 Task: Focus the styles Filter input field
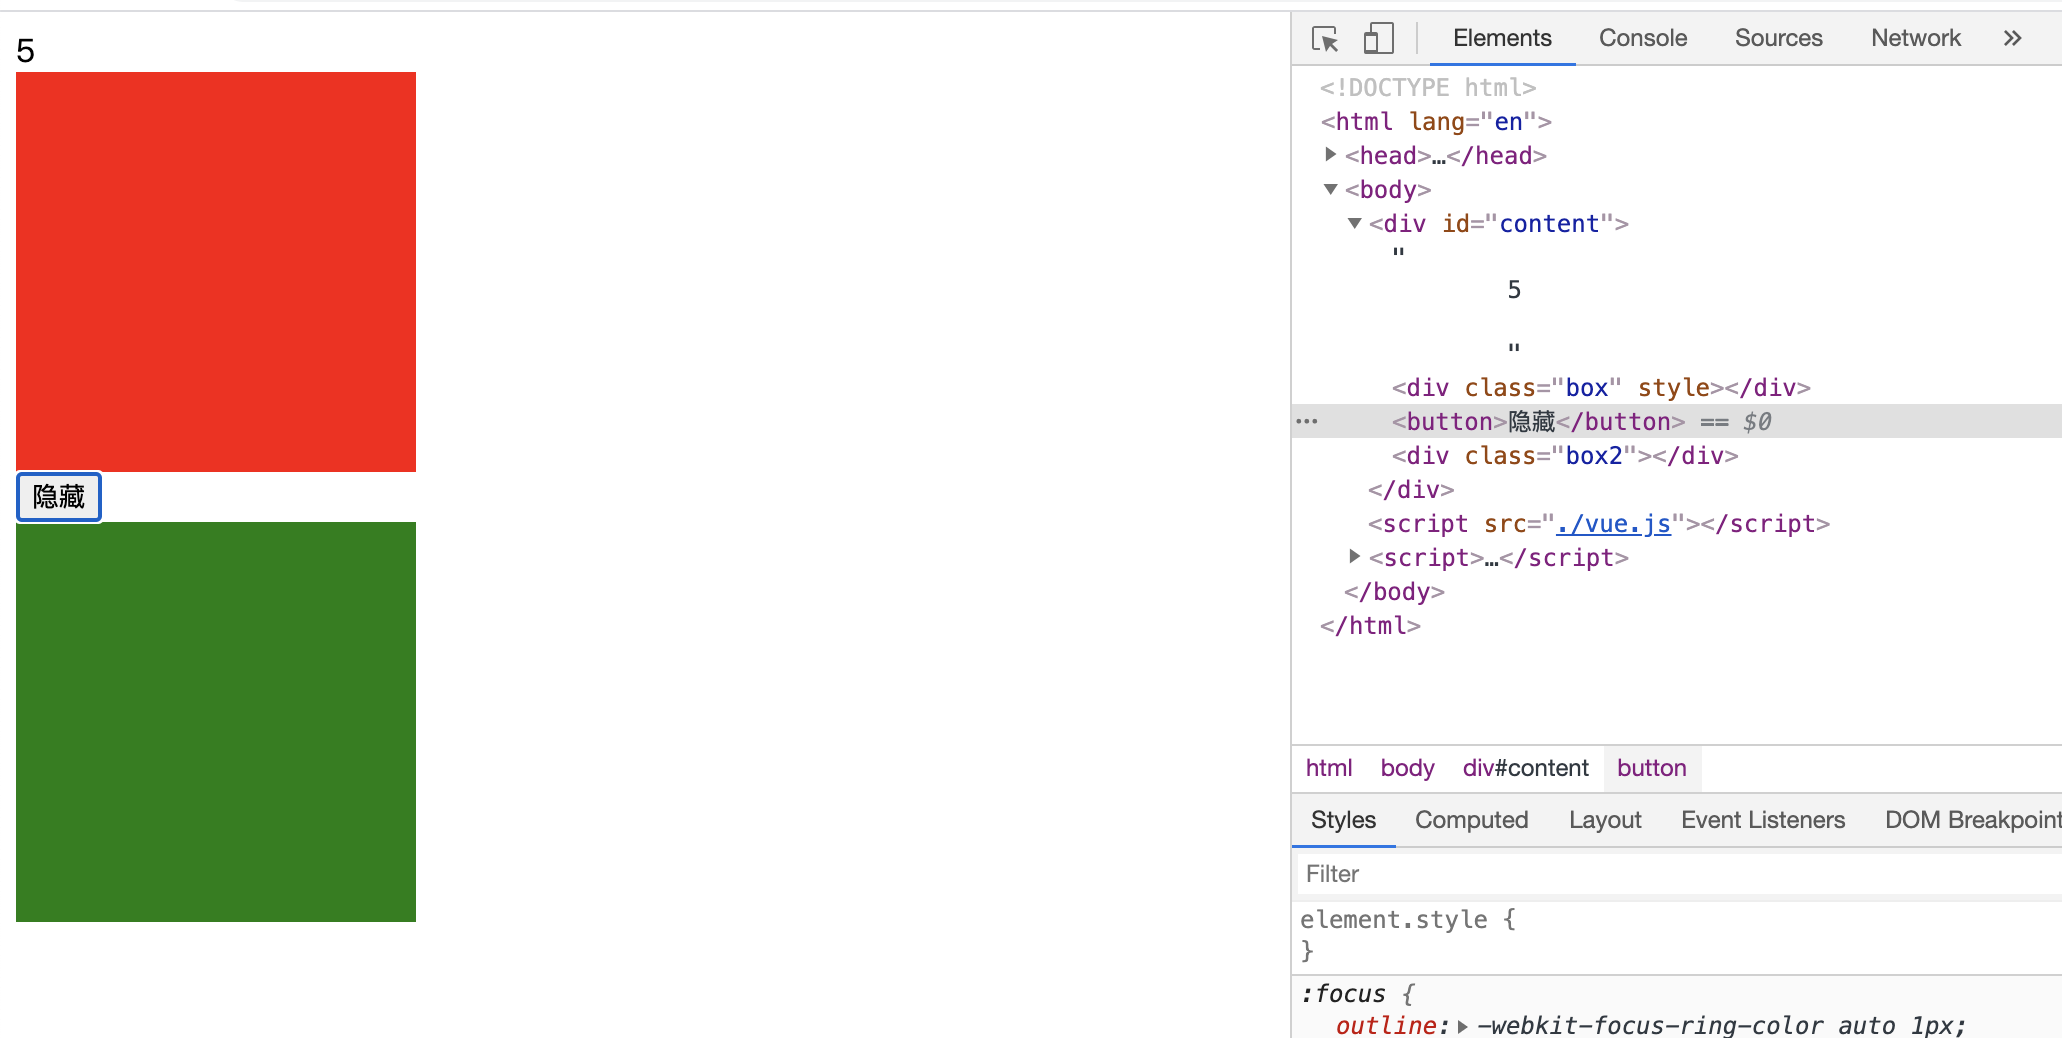pyautogui.click(x=1679, y=874)
